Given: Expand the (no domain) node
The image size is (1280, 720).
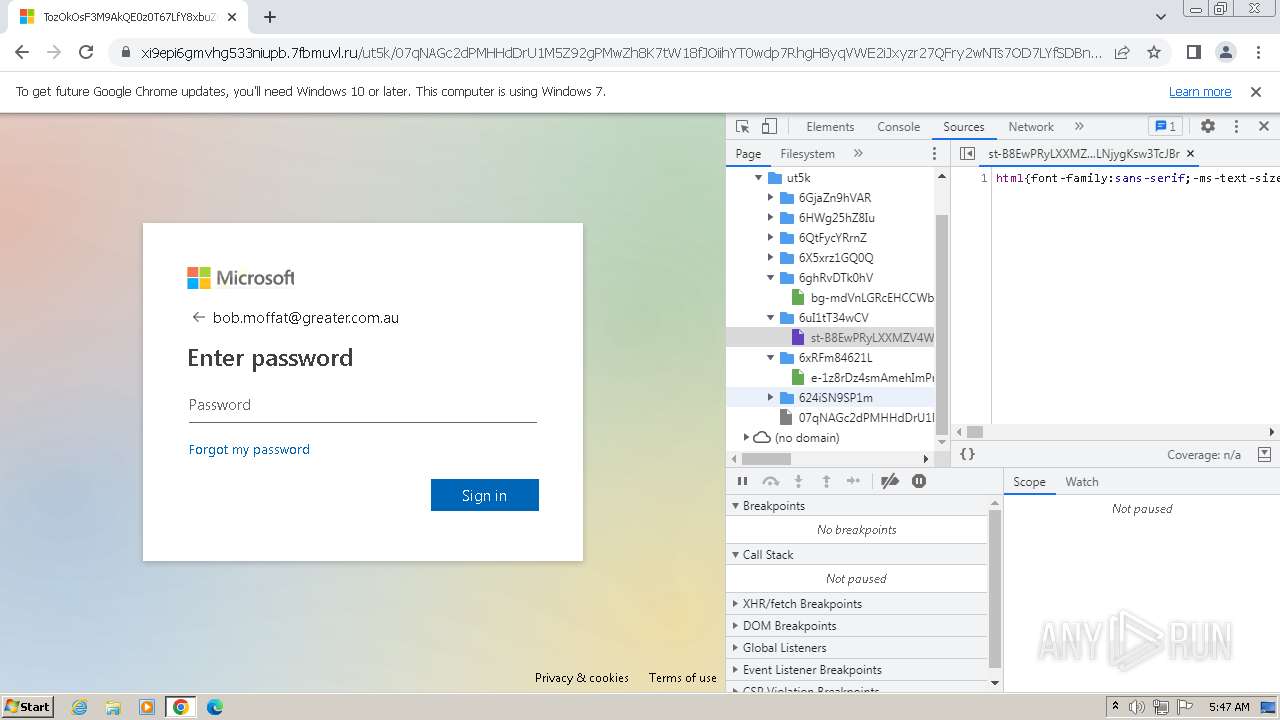Looking at the screenshot, I should pyautogui.click(x=746, y=438).
